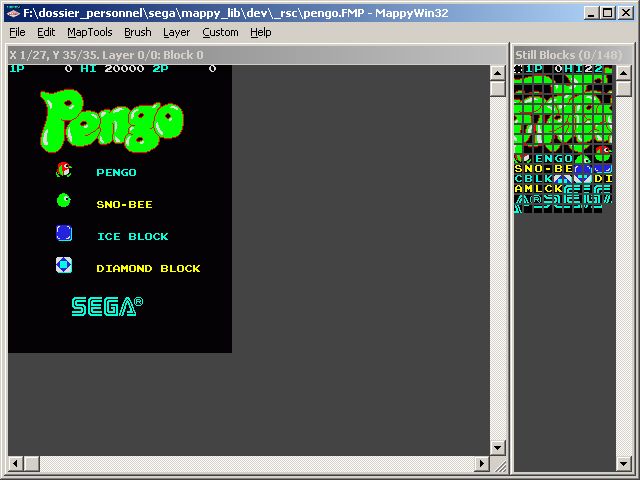Click the map horizontal scroll left arrow
The height and width of the screenshot is (480, 640).
click(16, 464)
